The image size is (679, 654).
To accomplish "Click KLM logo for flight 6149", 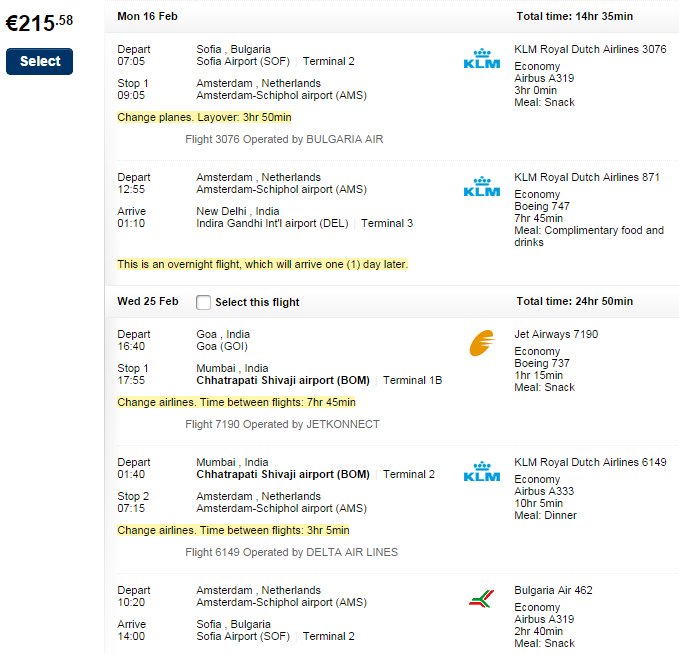I will (482, 472).
